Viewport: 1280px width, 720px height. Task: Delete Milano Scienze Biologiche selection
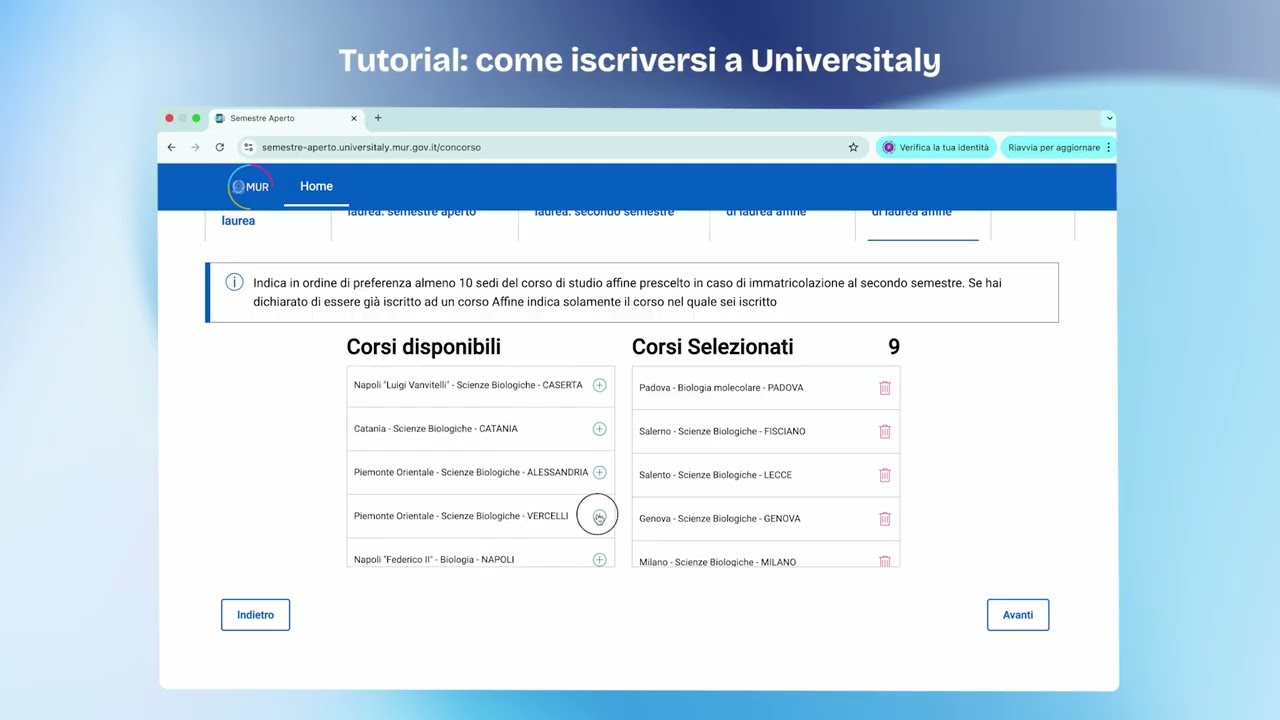(x=885, y=561)
